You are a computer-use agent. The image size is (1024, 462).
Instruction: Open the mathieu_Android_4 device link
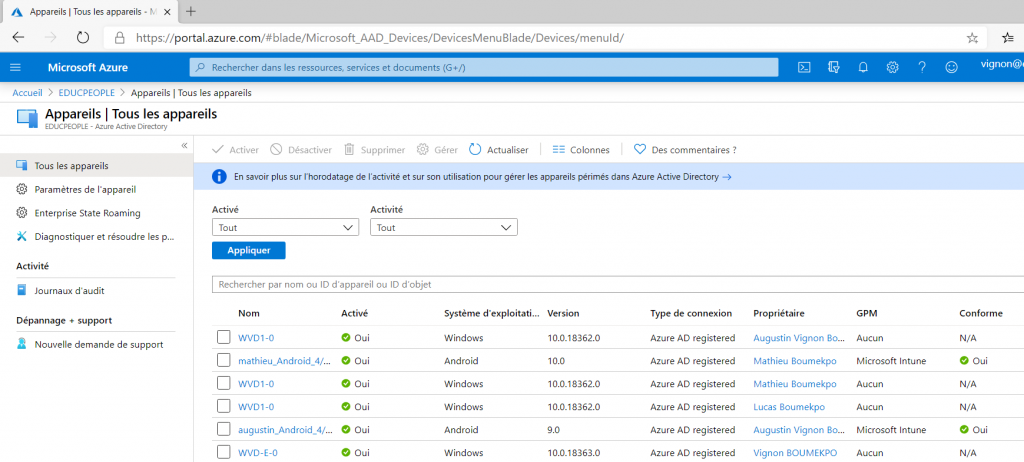click(x=285, y=361)
